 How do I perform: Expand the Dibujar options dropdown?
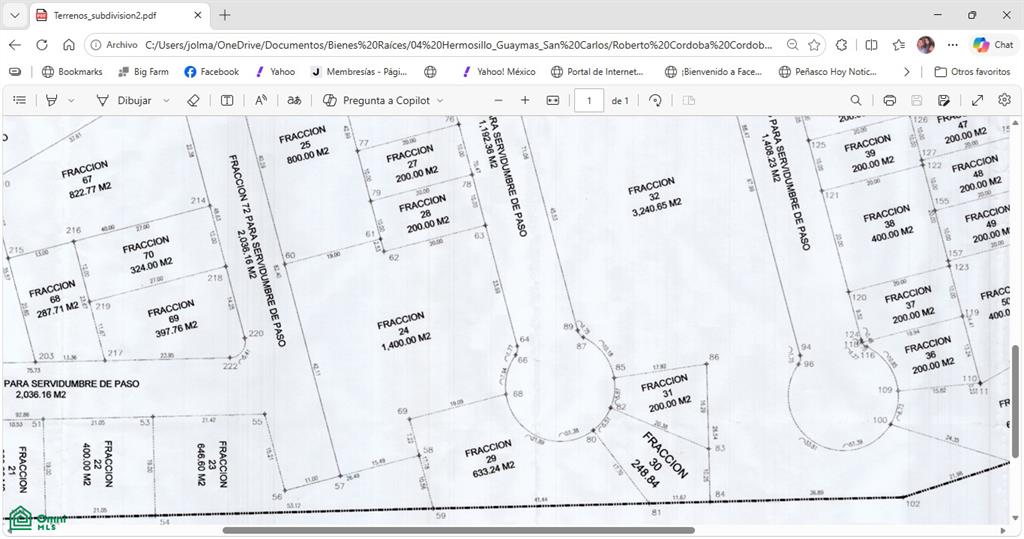click(166, 101)
